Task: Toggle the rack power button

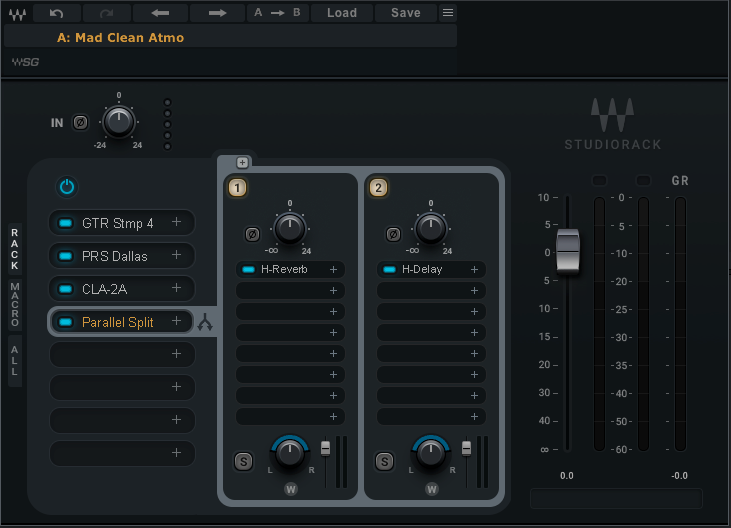Action: (x=67, y=187)
